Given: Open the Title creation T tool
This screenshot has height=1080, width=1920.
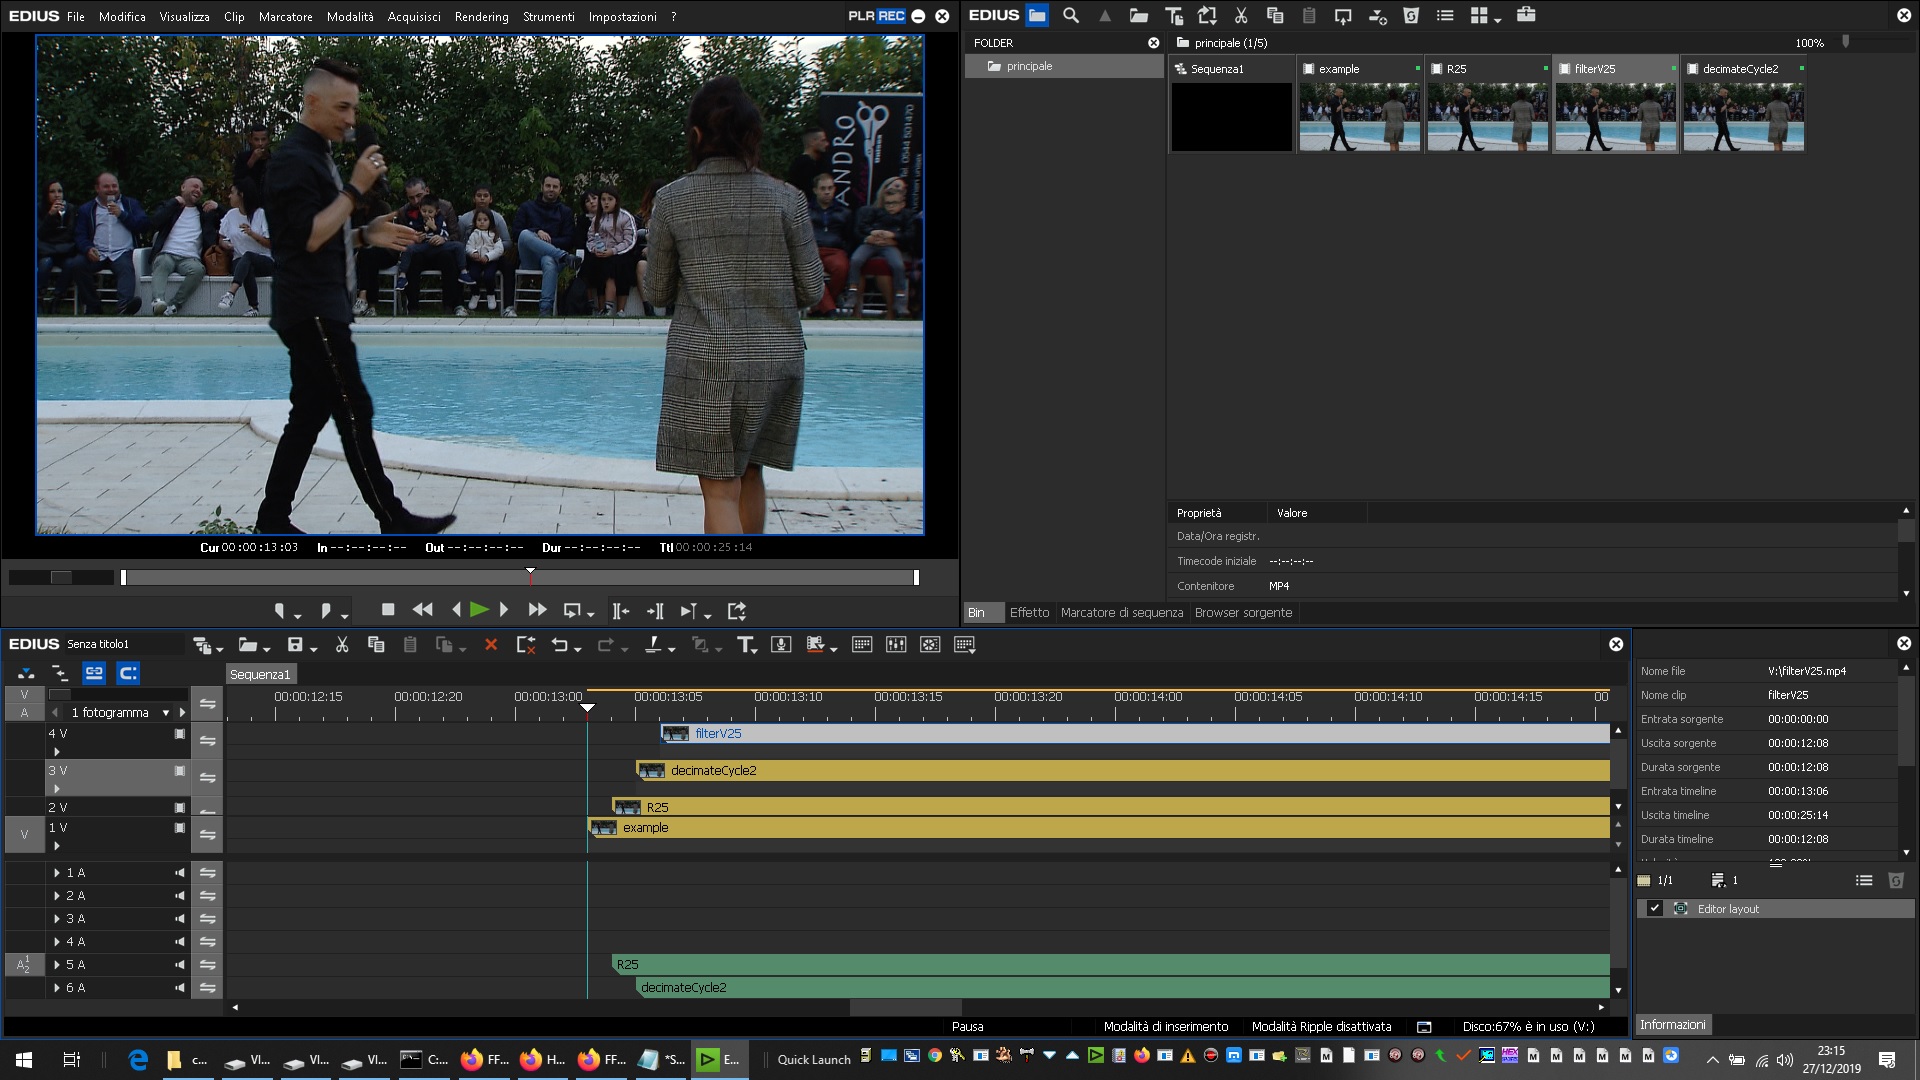Looking at the screenshot, I should (745, 645).
